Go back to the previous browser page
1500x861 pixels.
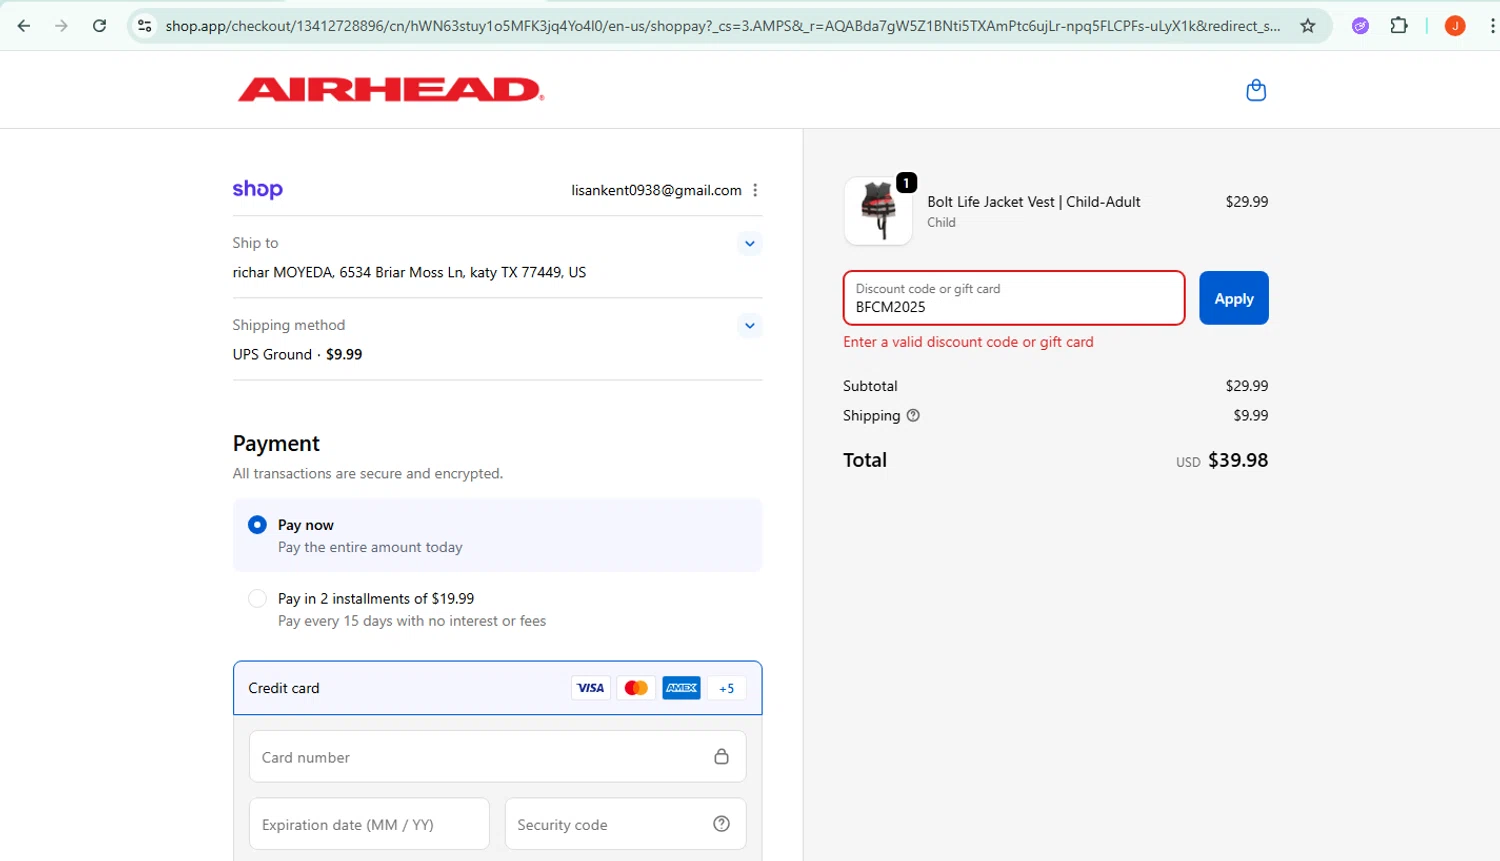(24, 26)
